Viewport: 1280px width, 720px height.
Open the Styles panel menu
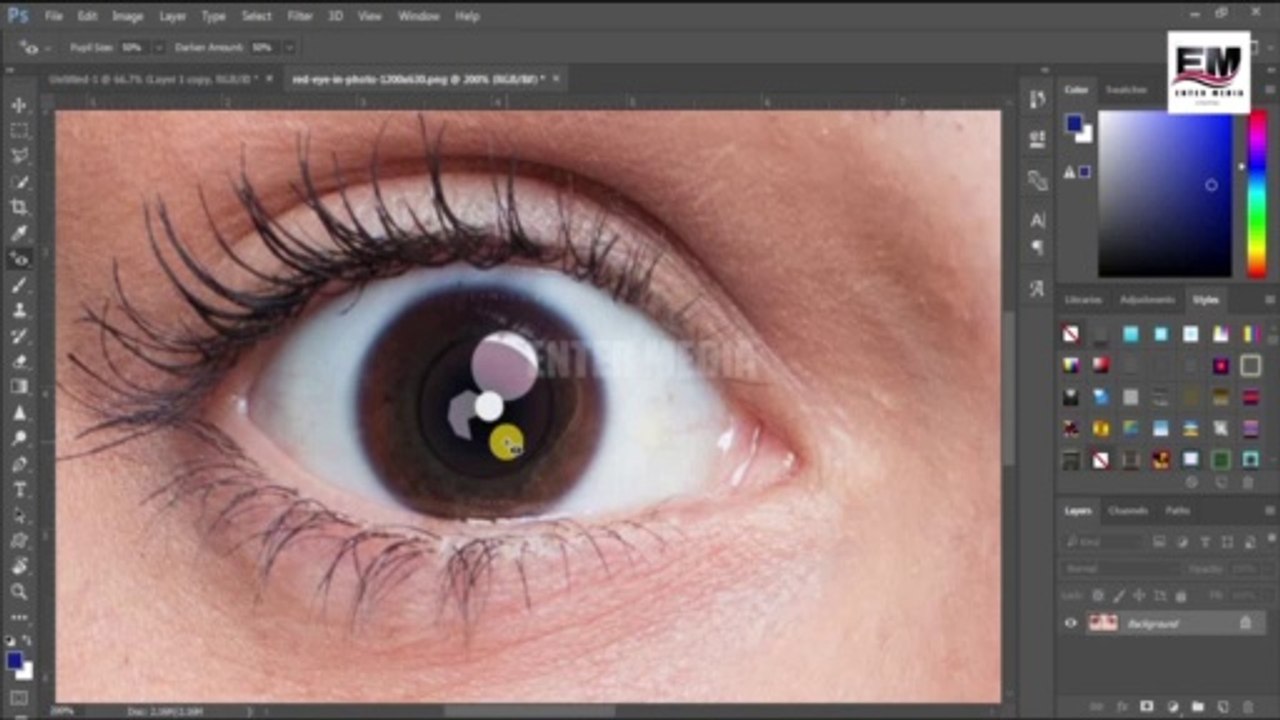point(1270,300)
